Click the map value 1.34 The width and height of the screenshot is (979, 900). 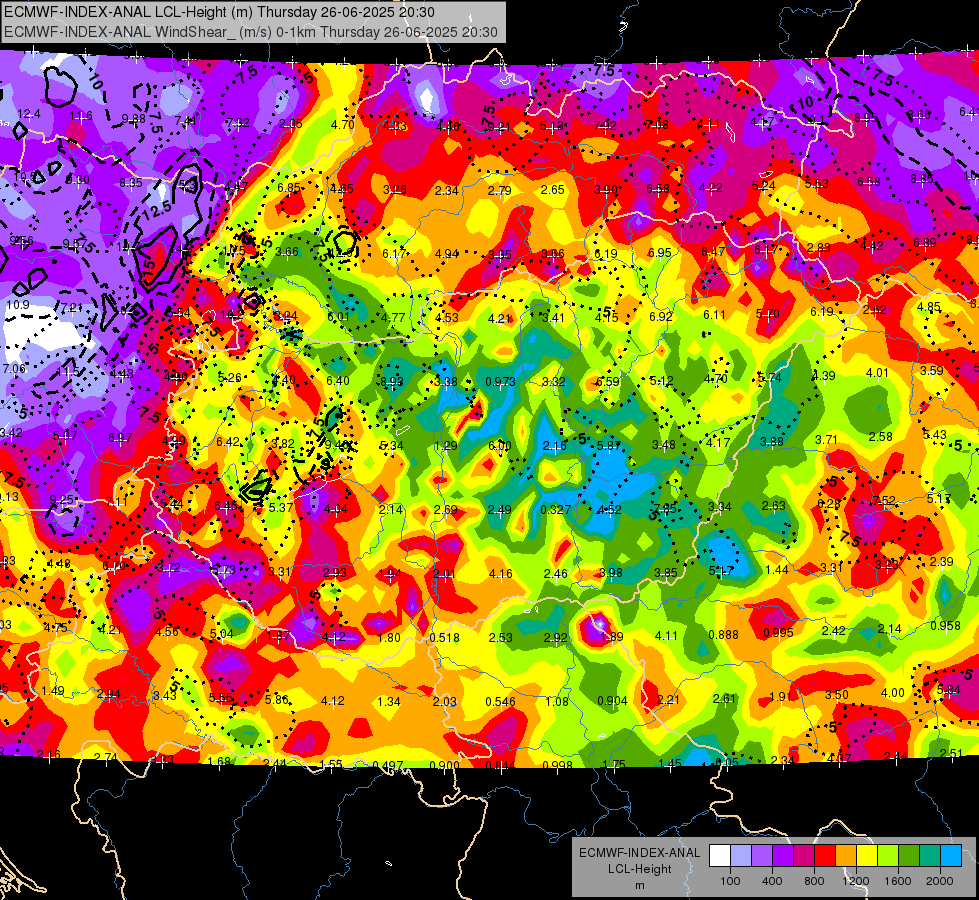point(389,701)
